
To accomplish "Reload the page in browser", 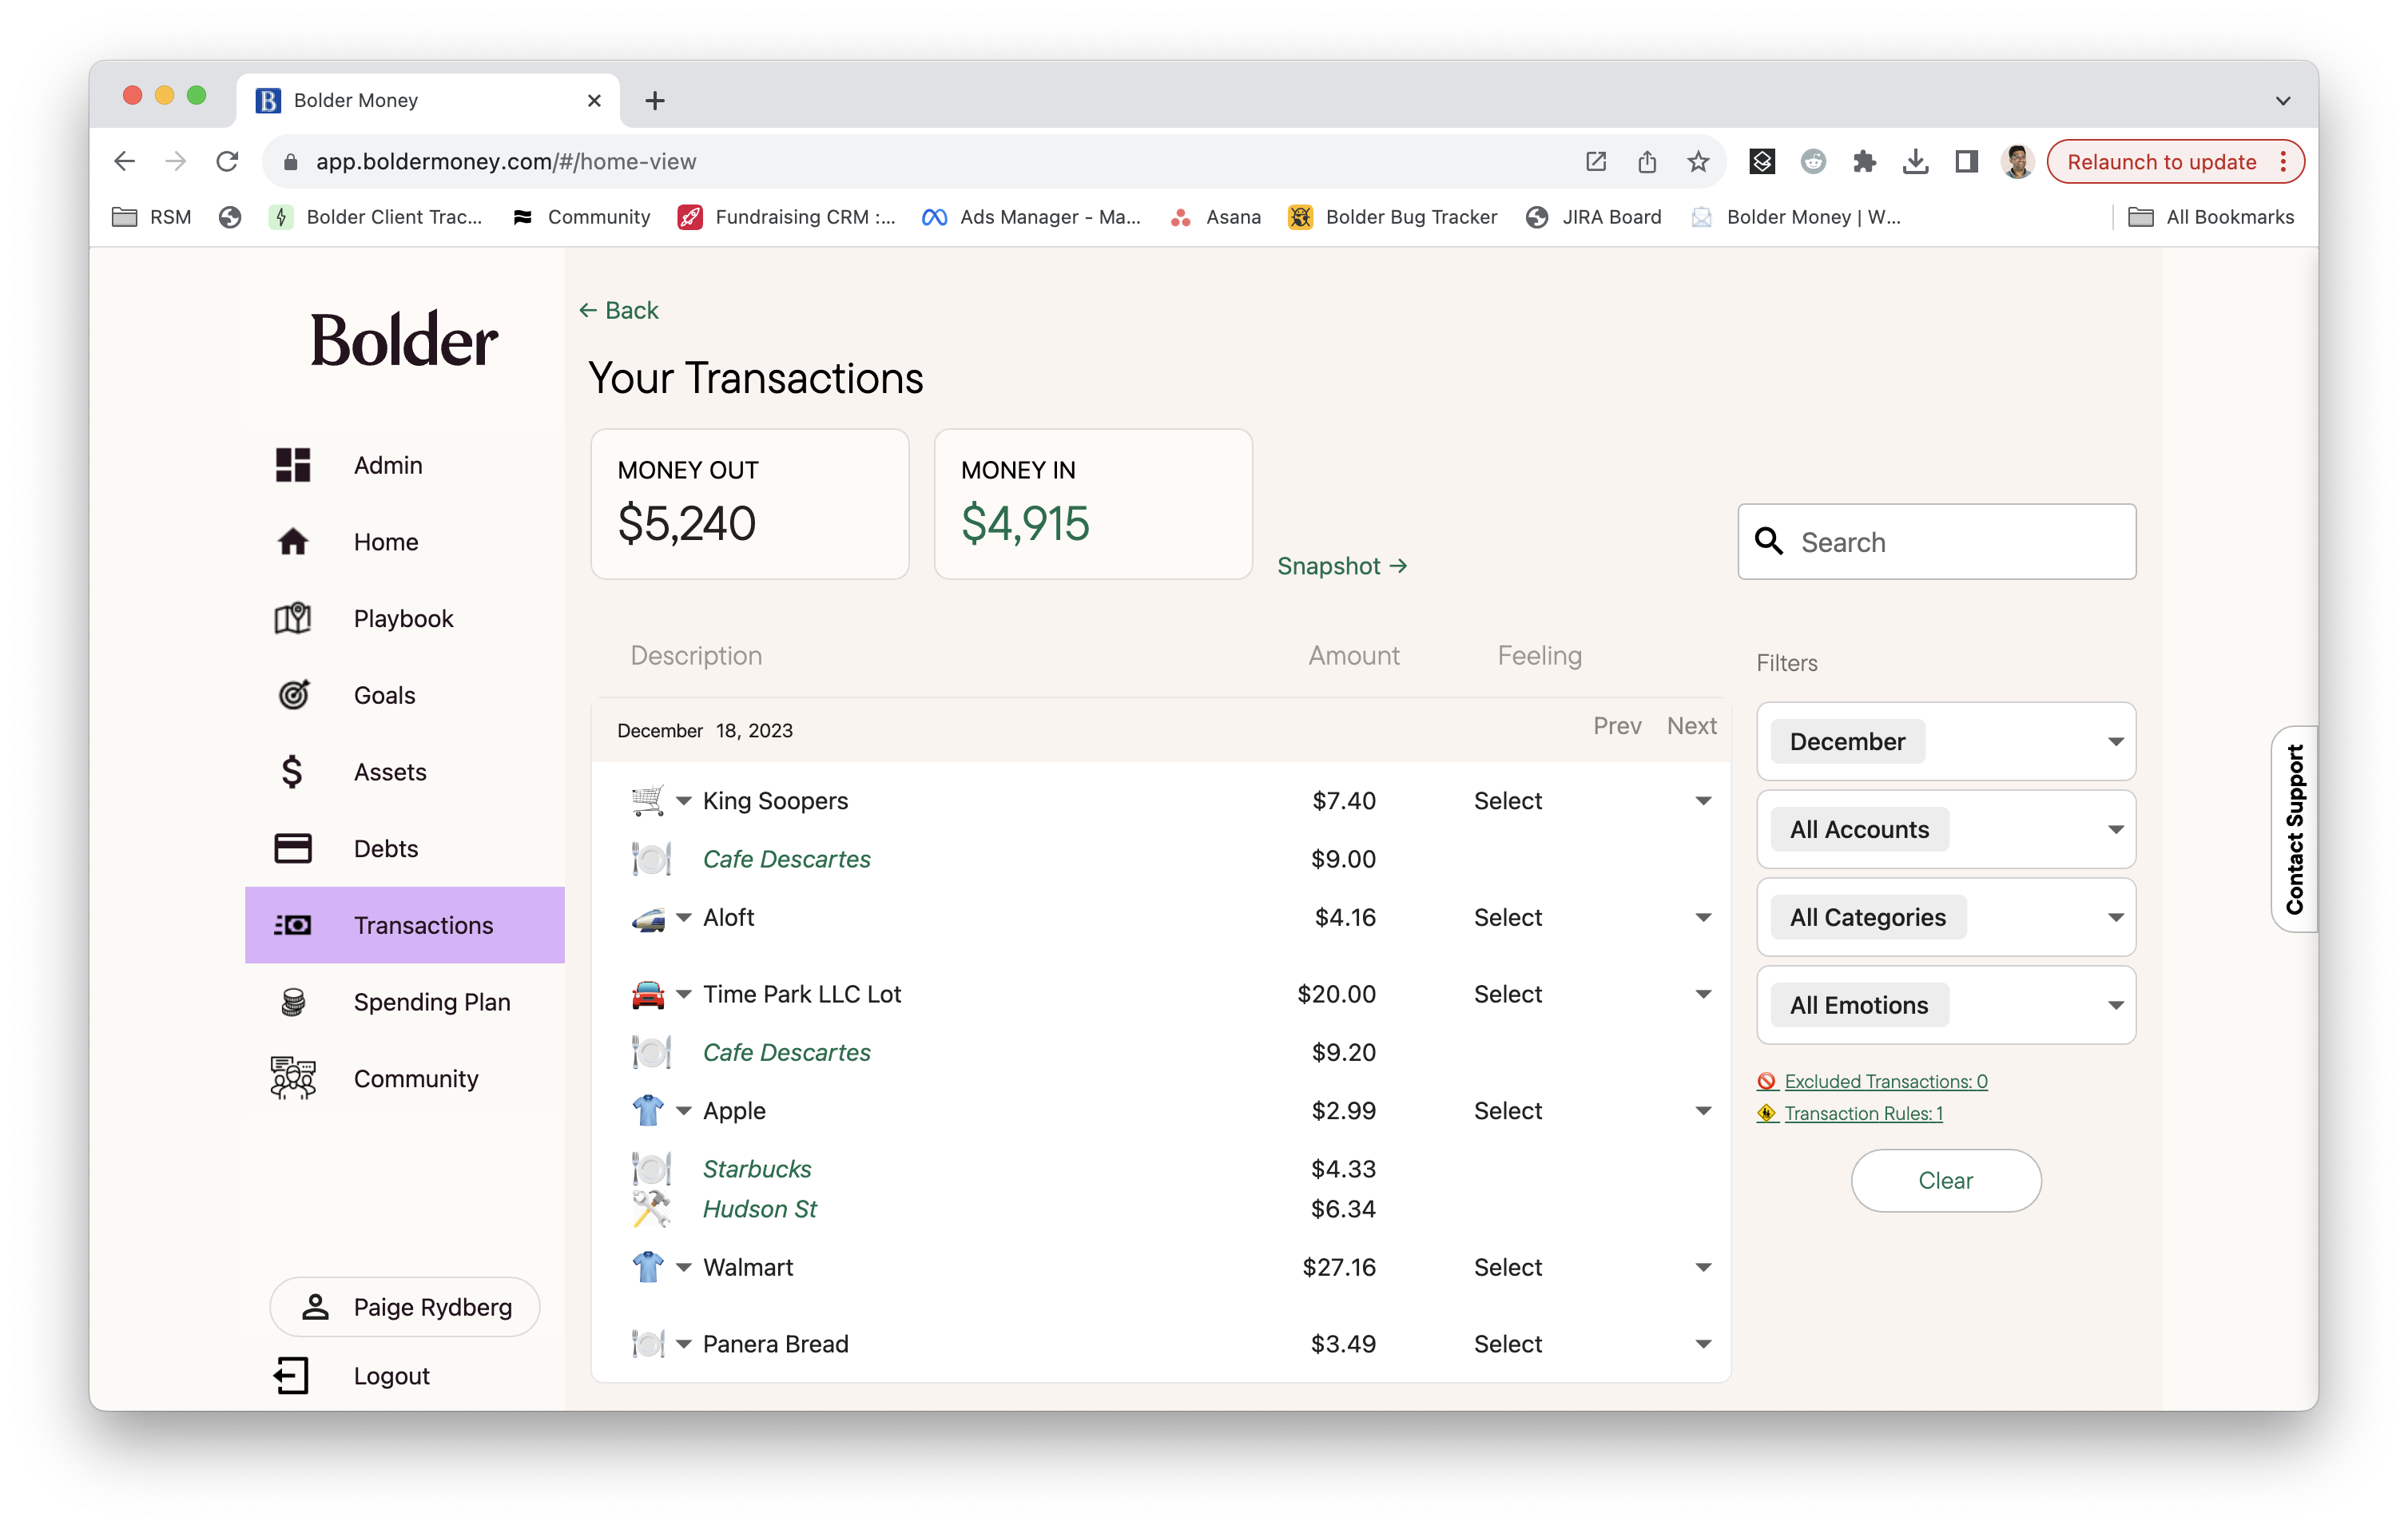I will (x=228, y=161).
